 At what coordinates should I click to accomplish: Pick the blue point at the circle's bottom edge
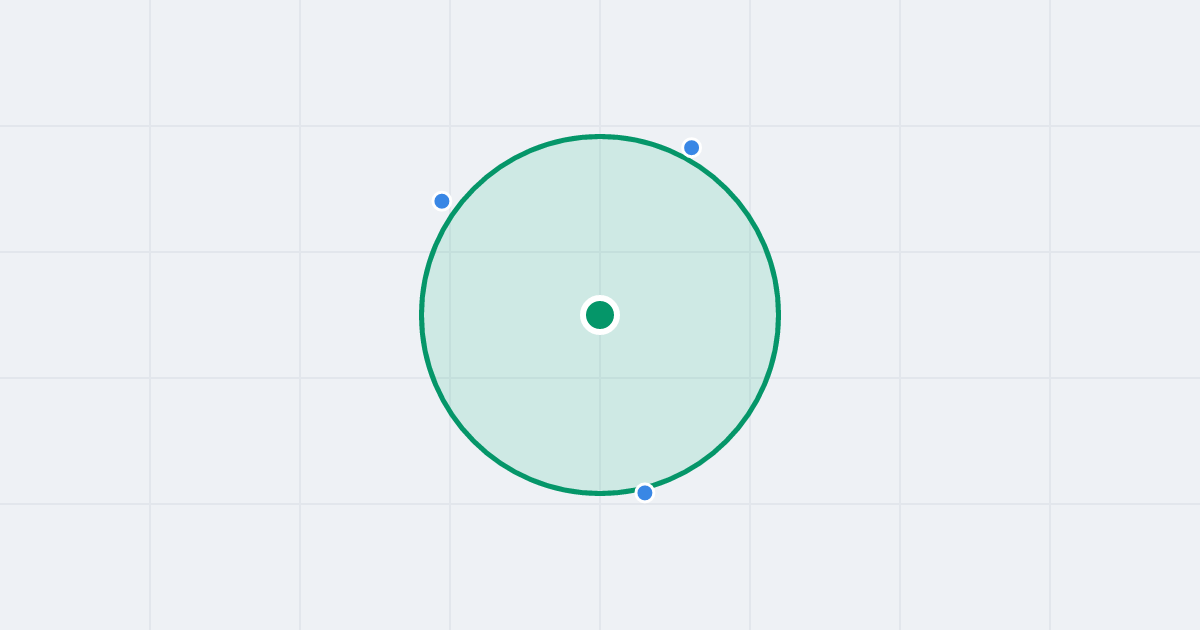point(645,493)
